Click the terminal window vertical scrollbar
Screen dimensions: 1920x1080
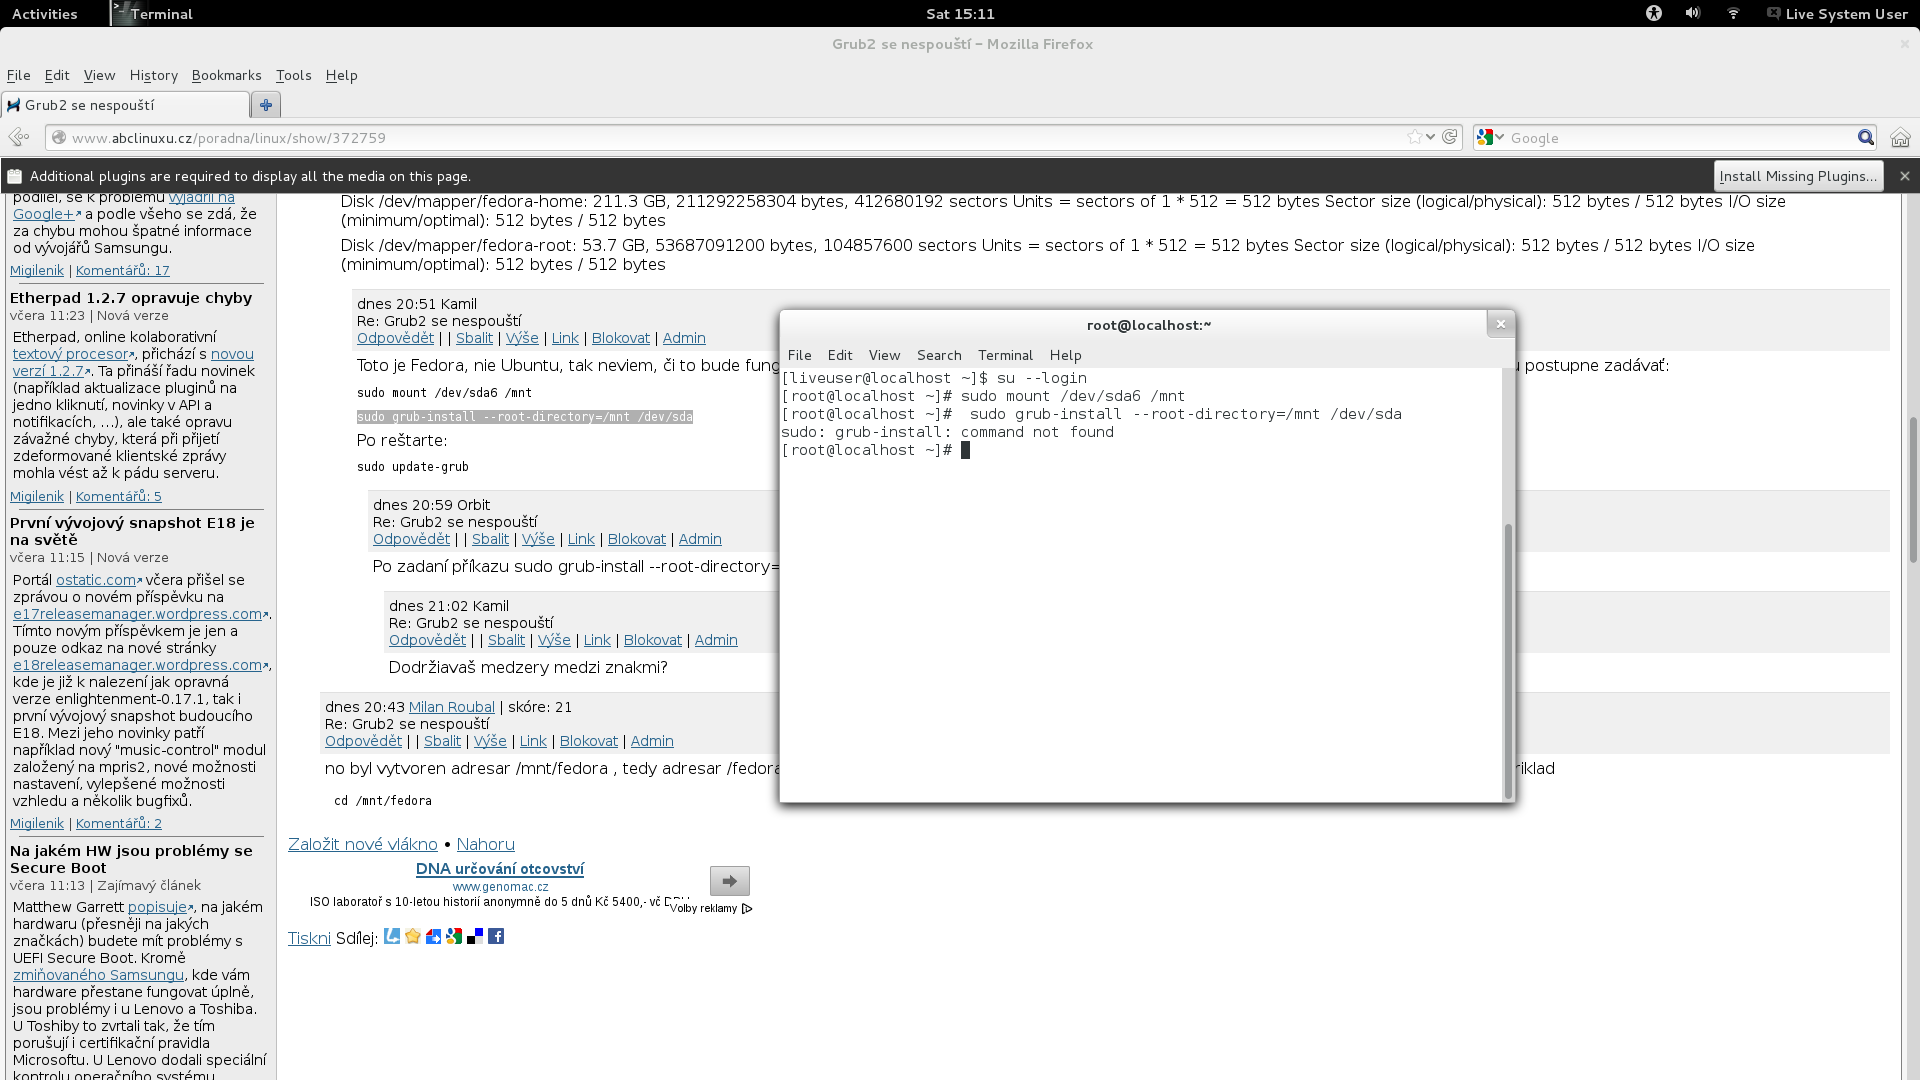[1508, 660]
